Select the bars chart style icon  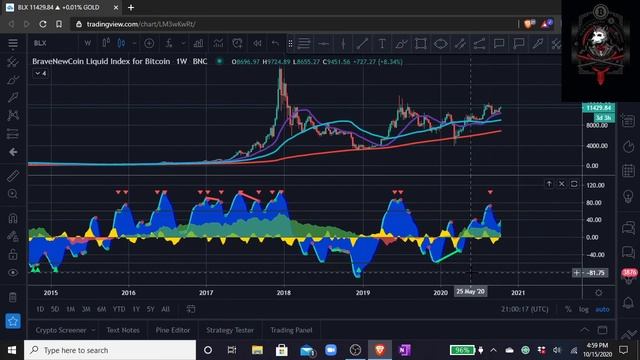(106, 43)
